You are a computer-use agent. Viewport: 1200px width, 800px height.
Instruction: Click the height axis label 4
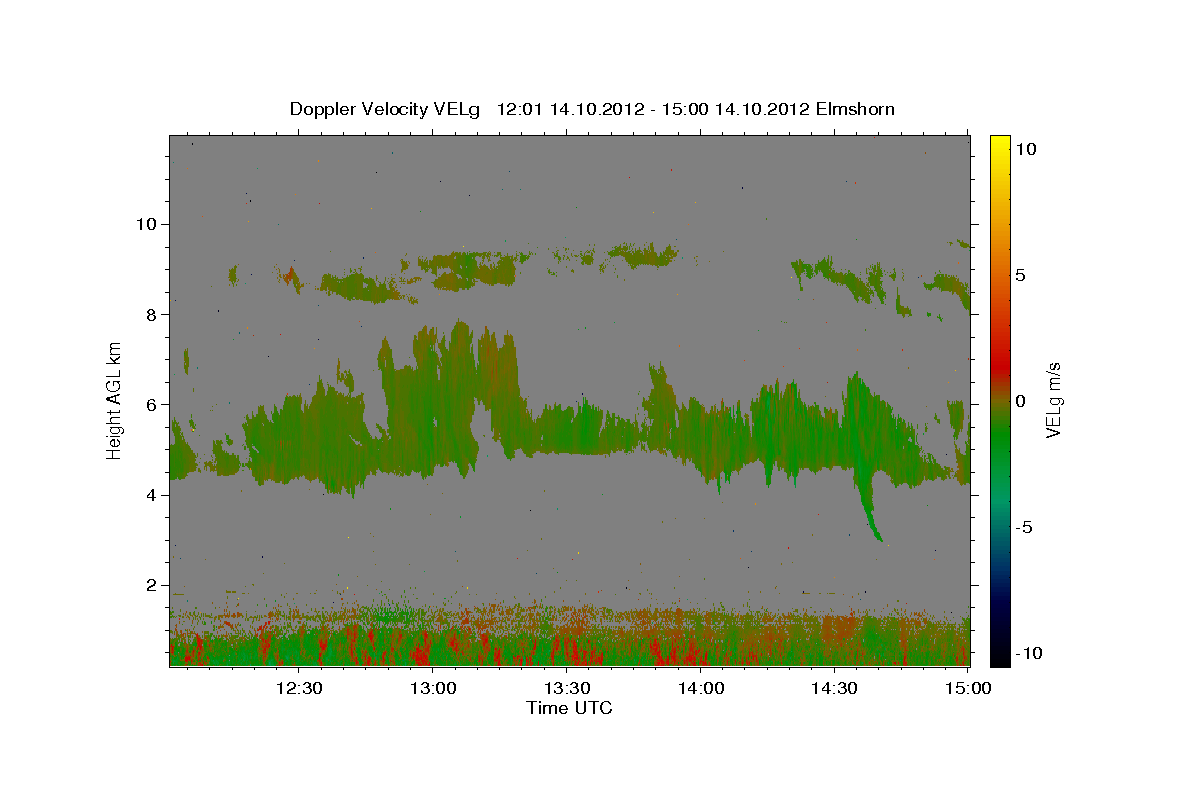(x=149, y=495)
